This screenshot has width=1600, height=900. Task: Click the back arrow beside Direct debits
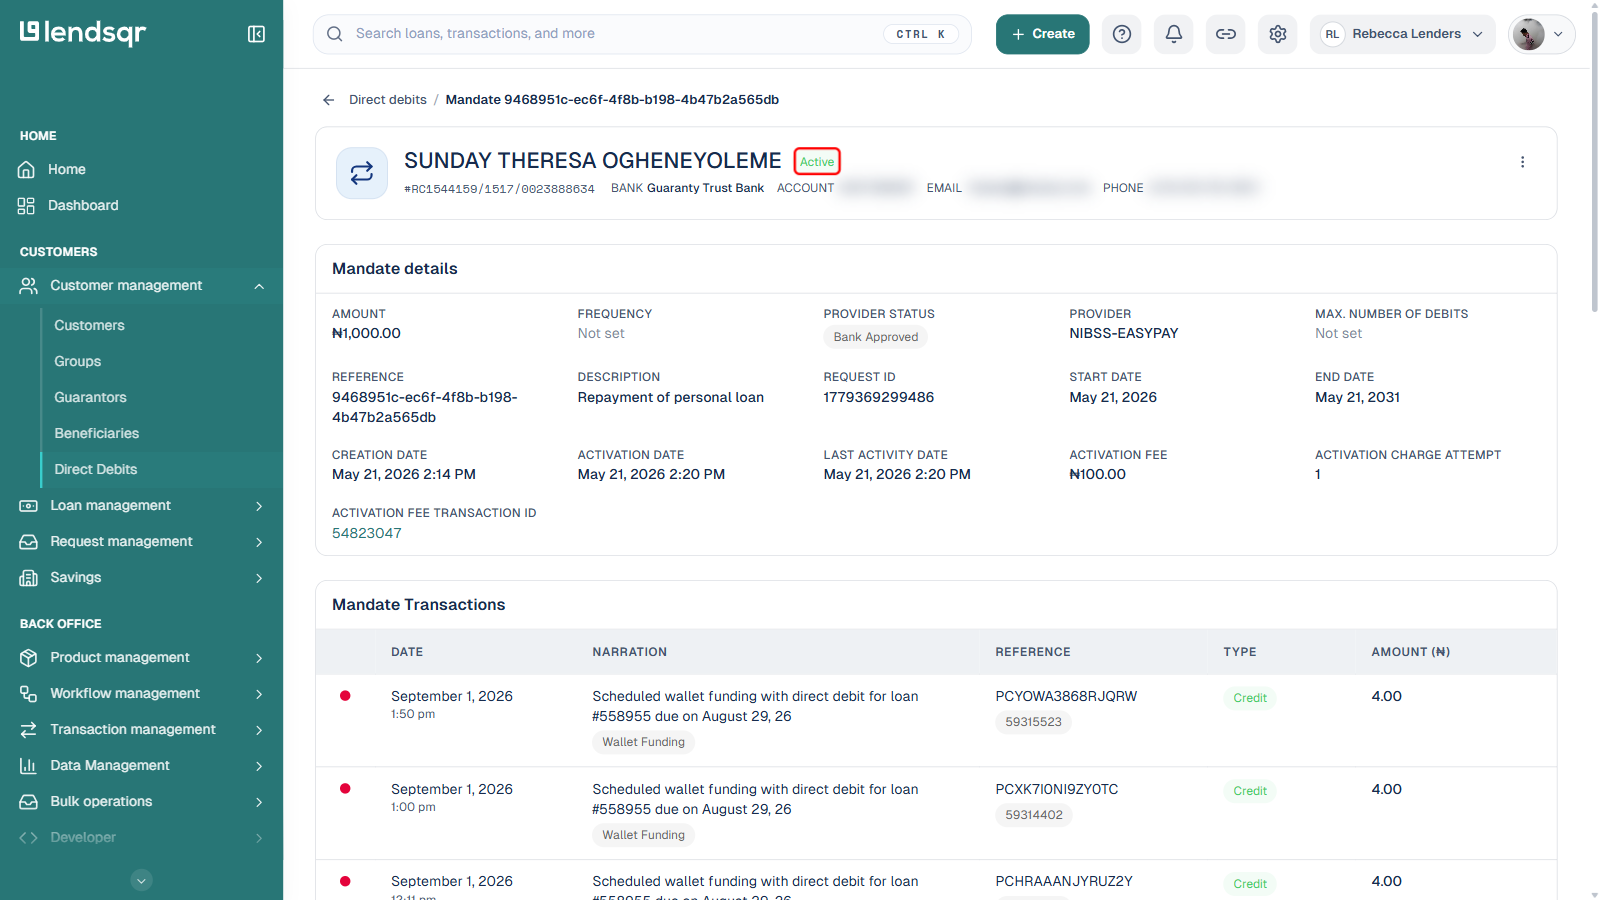[x=328, y=100]
